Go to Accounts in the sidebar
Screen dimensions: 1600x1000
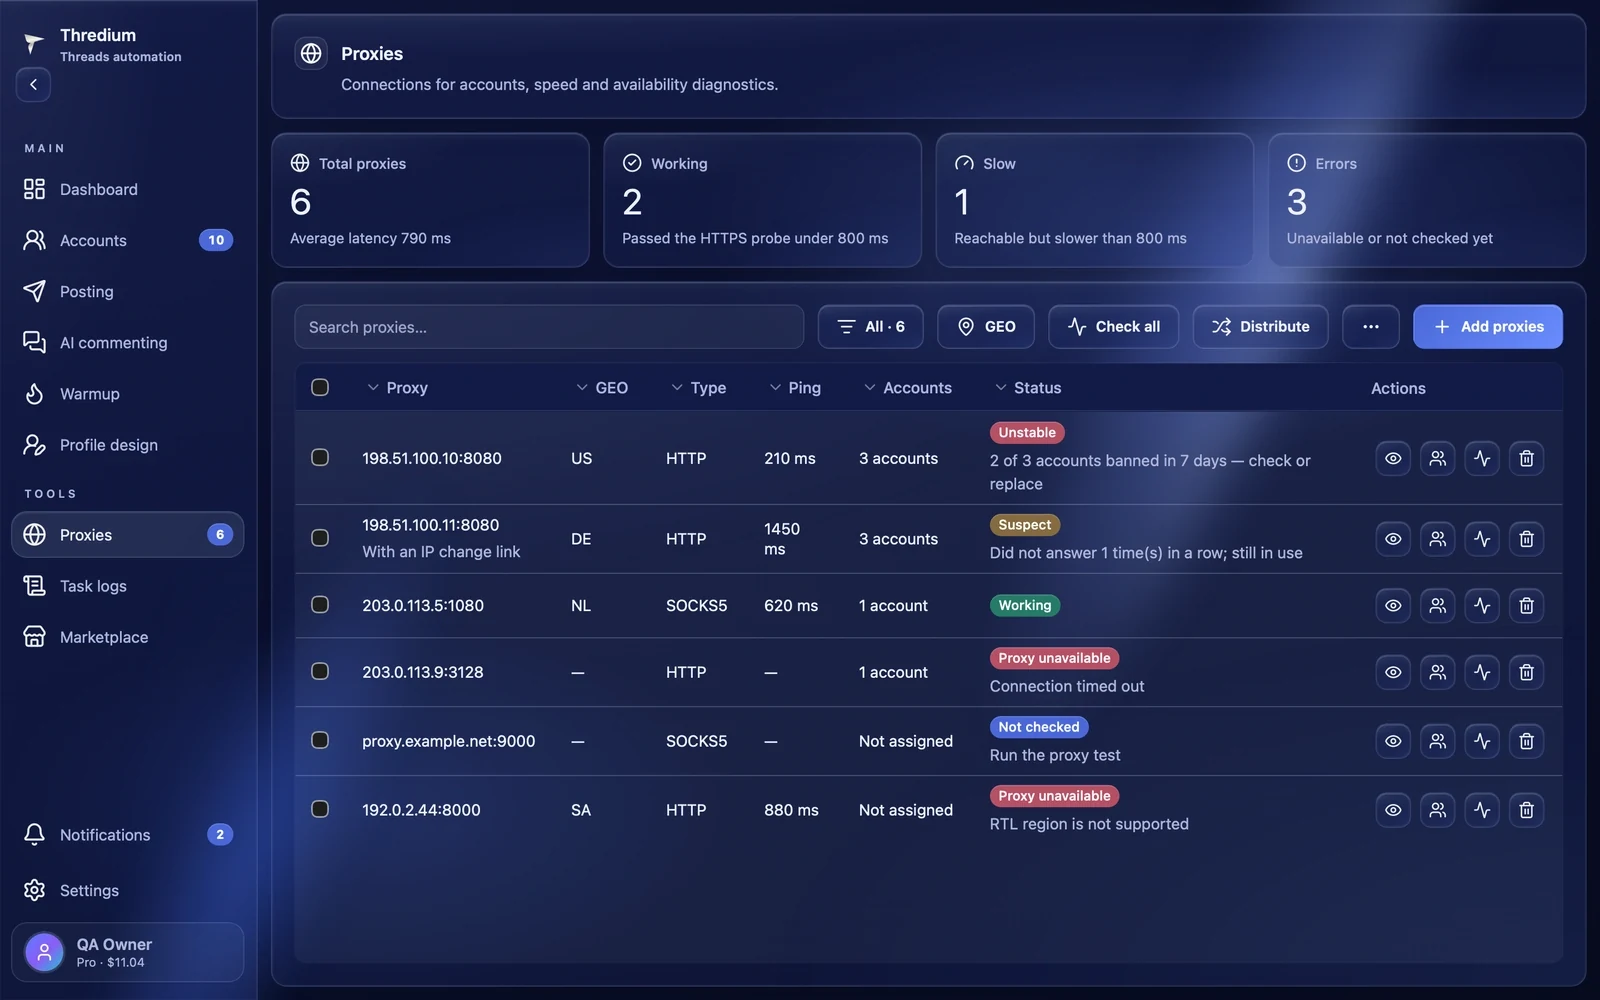128,240
